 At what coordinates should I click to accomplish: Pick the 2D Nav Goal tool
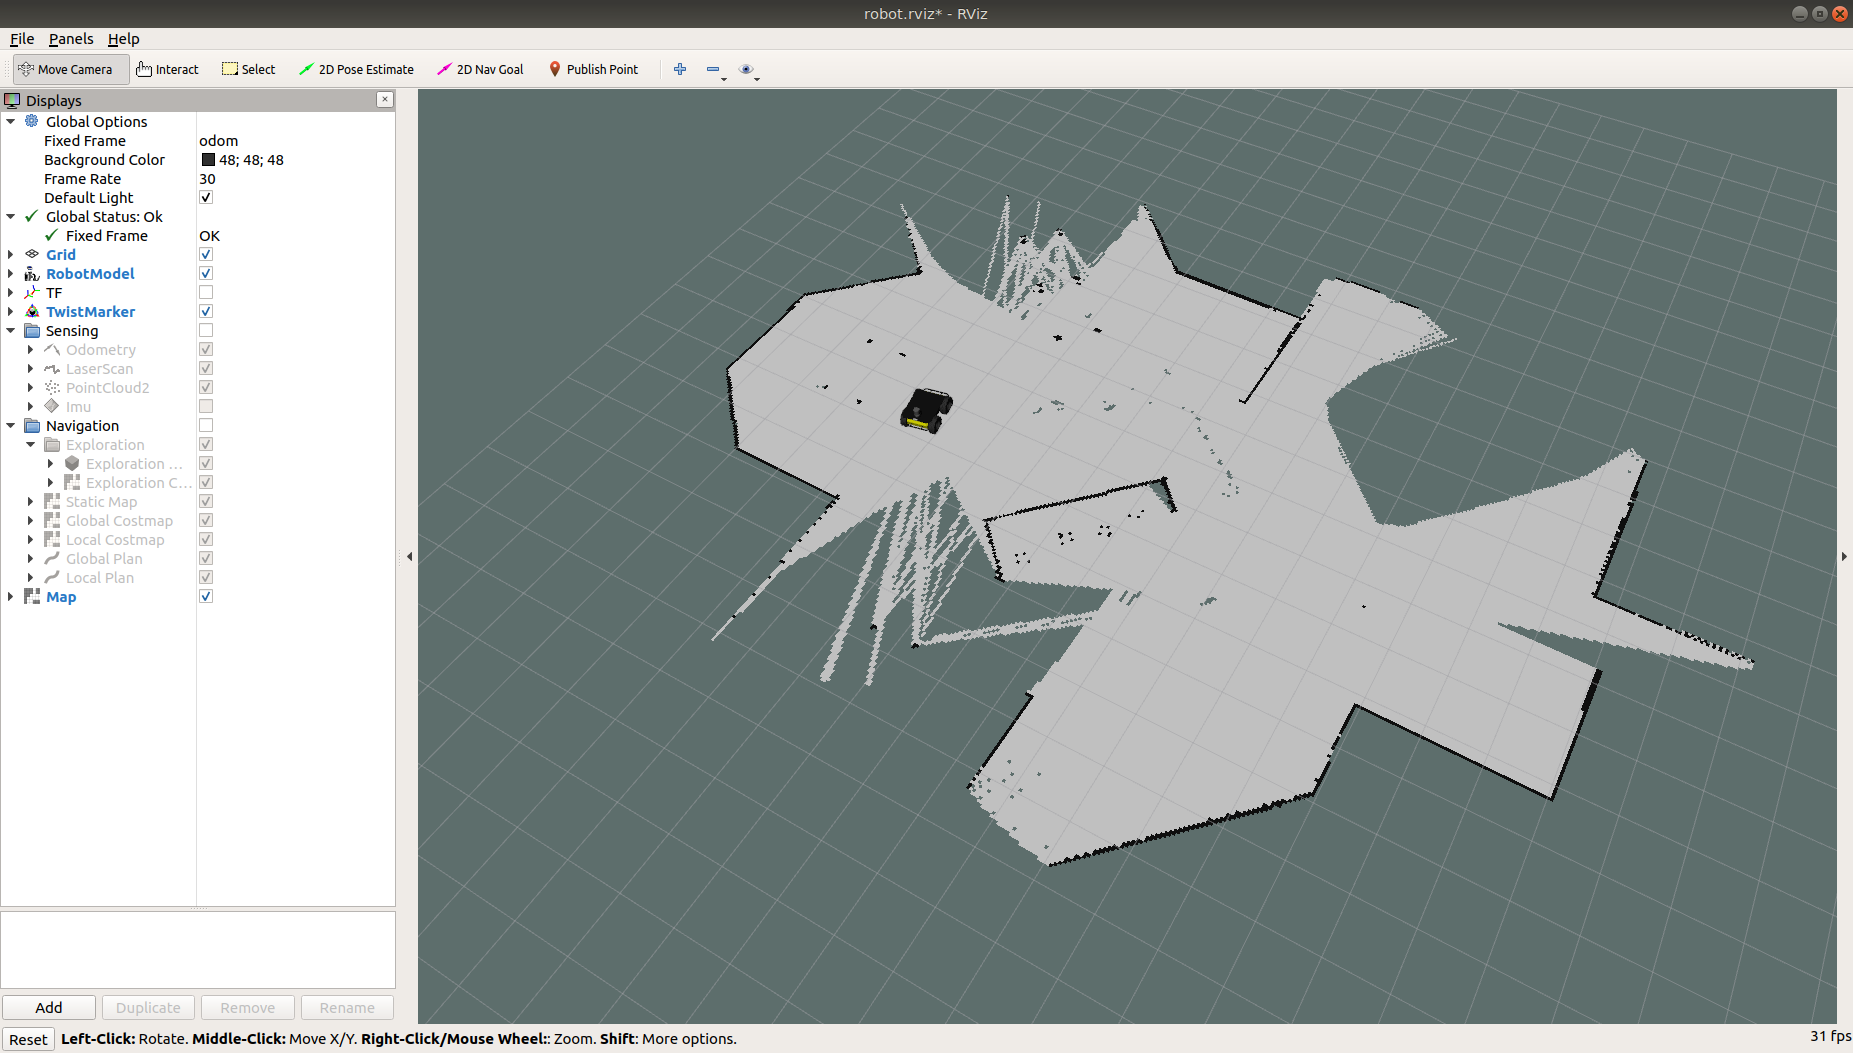coord(480,70)
